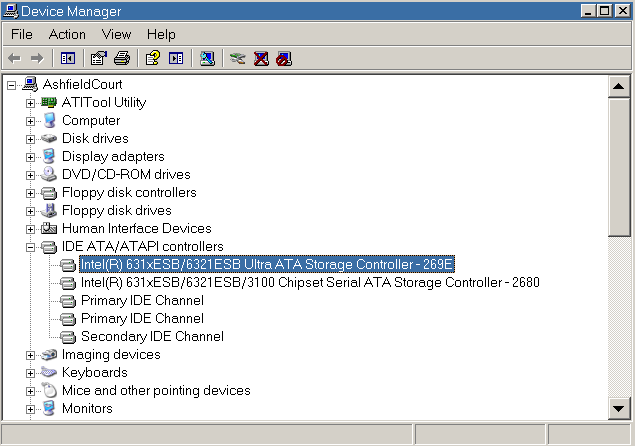Expand the Display adapters node

(x=30, y=157)
